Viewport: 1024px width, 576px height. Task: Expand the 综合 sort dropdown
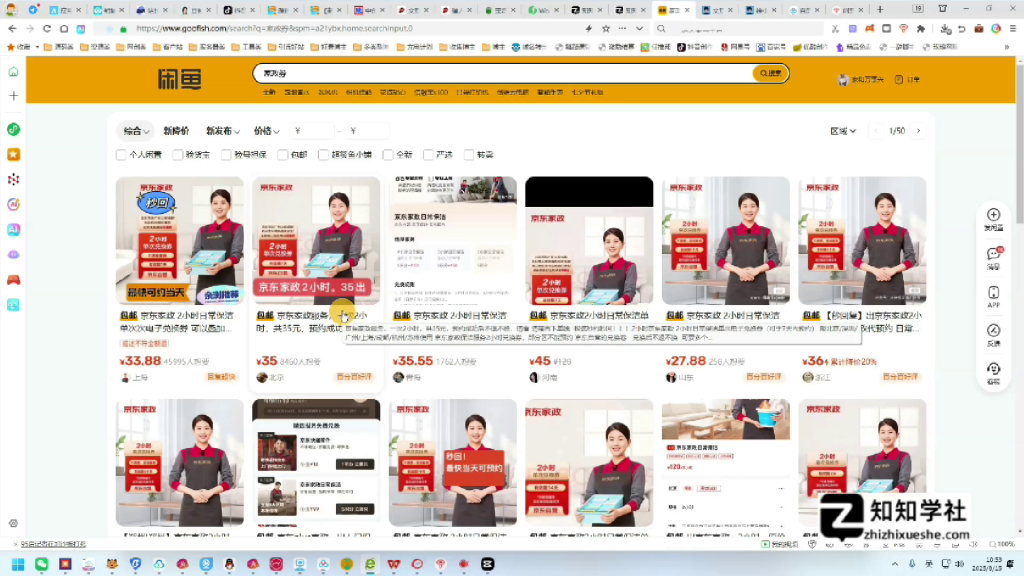[x=136, y=131]
